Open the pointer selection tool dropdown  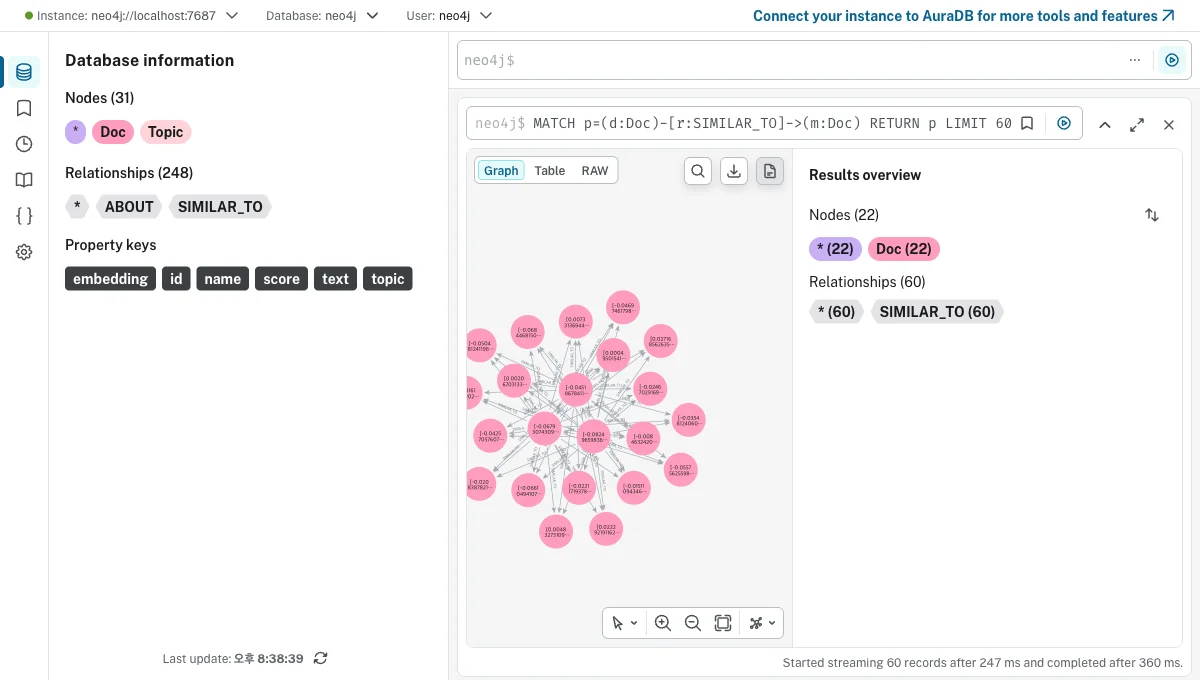coord(624,623)
